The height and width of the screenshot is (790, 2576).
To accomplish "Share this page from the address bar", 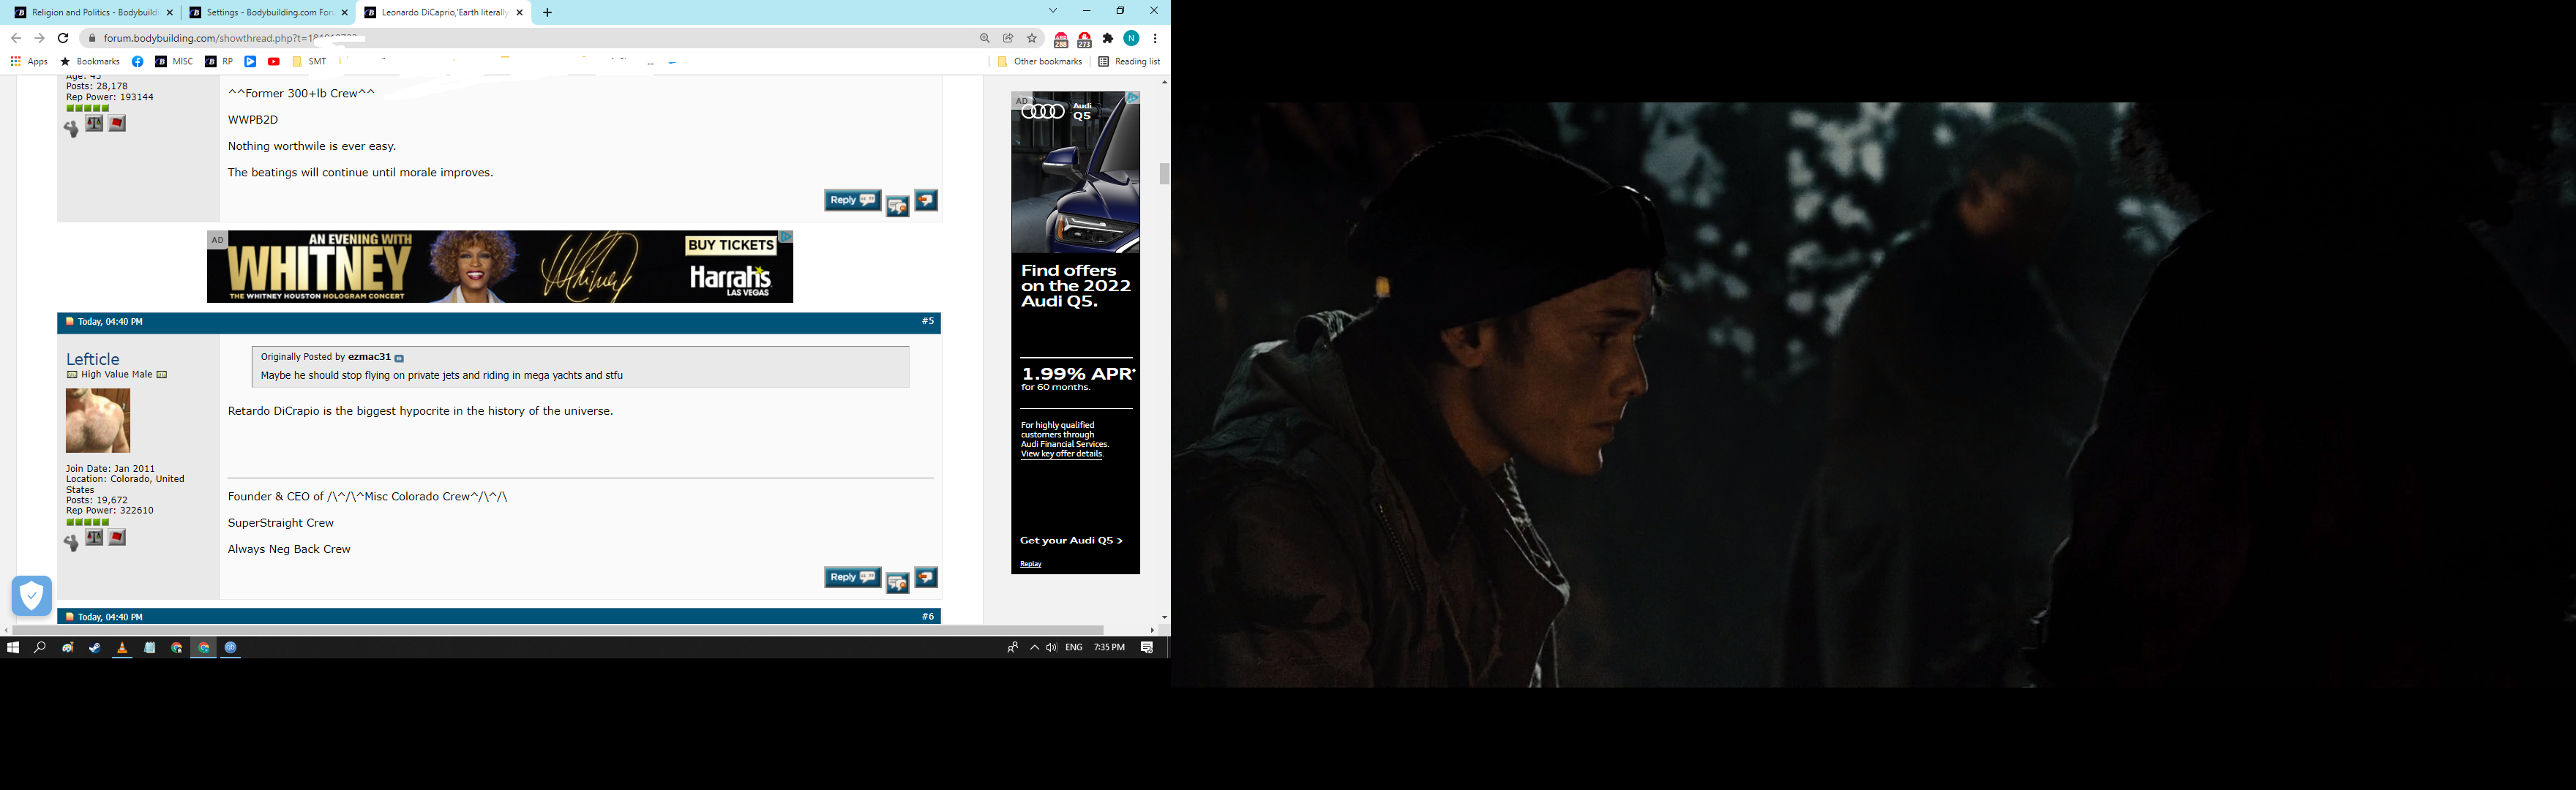I will click(1008, 38).
